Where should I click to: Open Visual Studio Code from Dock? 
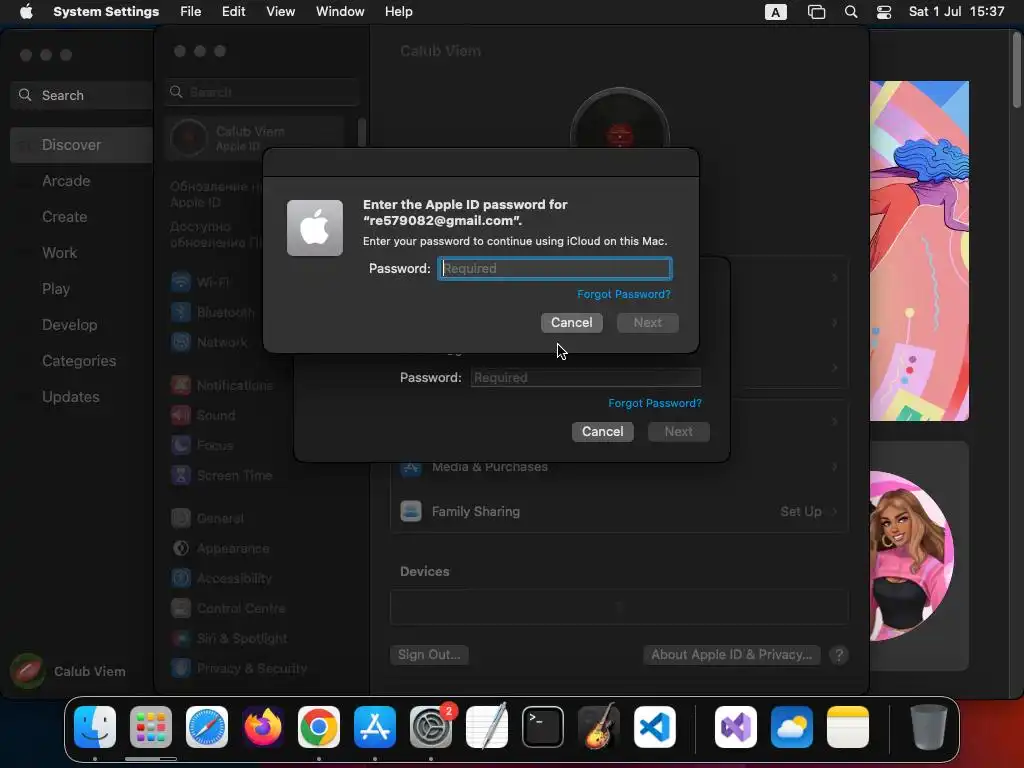tap(655, 727)
